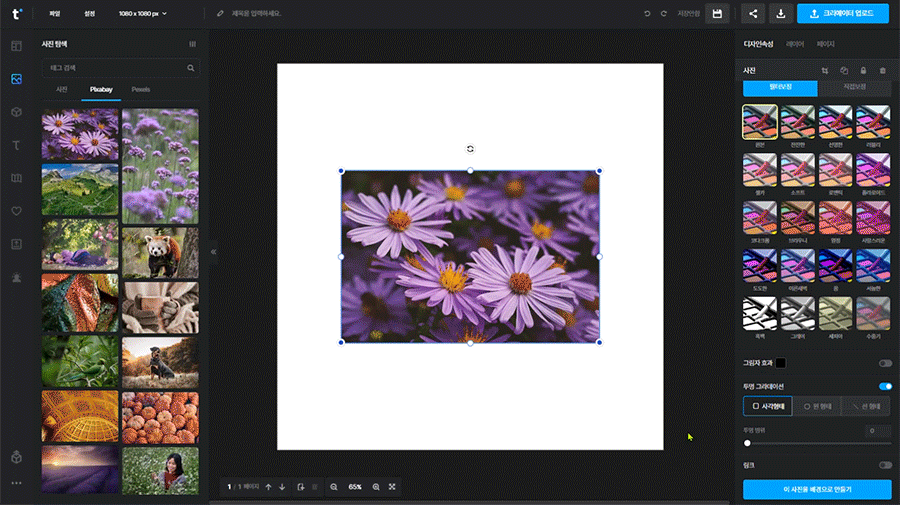Lock the selected photo with lock icon

863,71
